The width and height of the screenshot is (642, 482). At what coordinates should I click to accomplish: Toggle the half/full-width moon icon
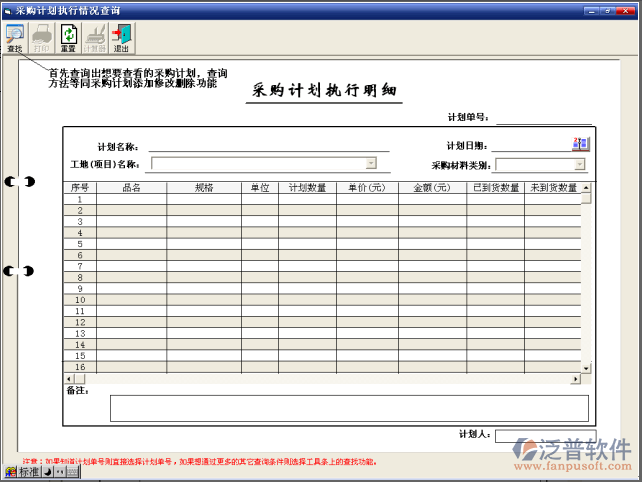click(x=47, y=472)
